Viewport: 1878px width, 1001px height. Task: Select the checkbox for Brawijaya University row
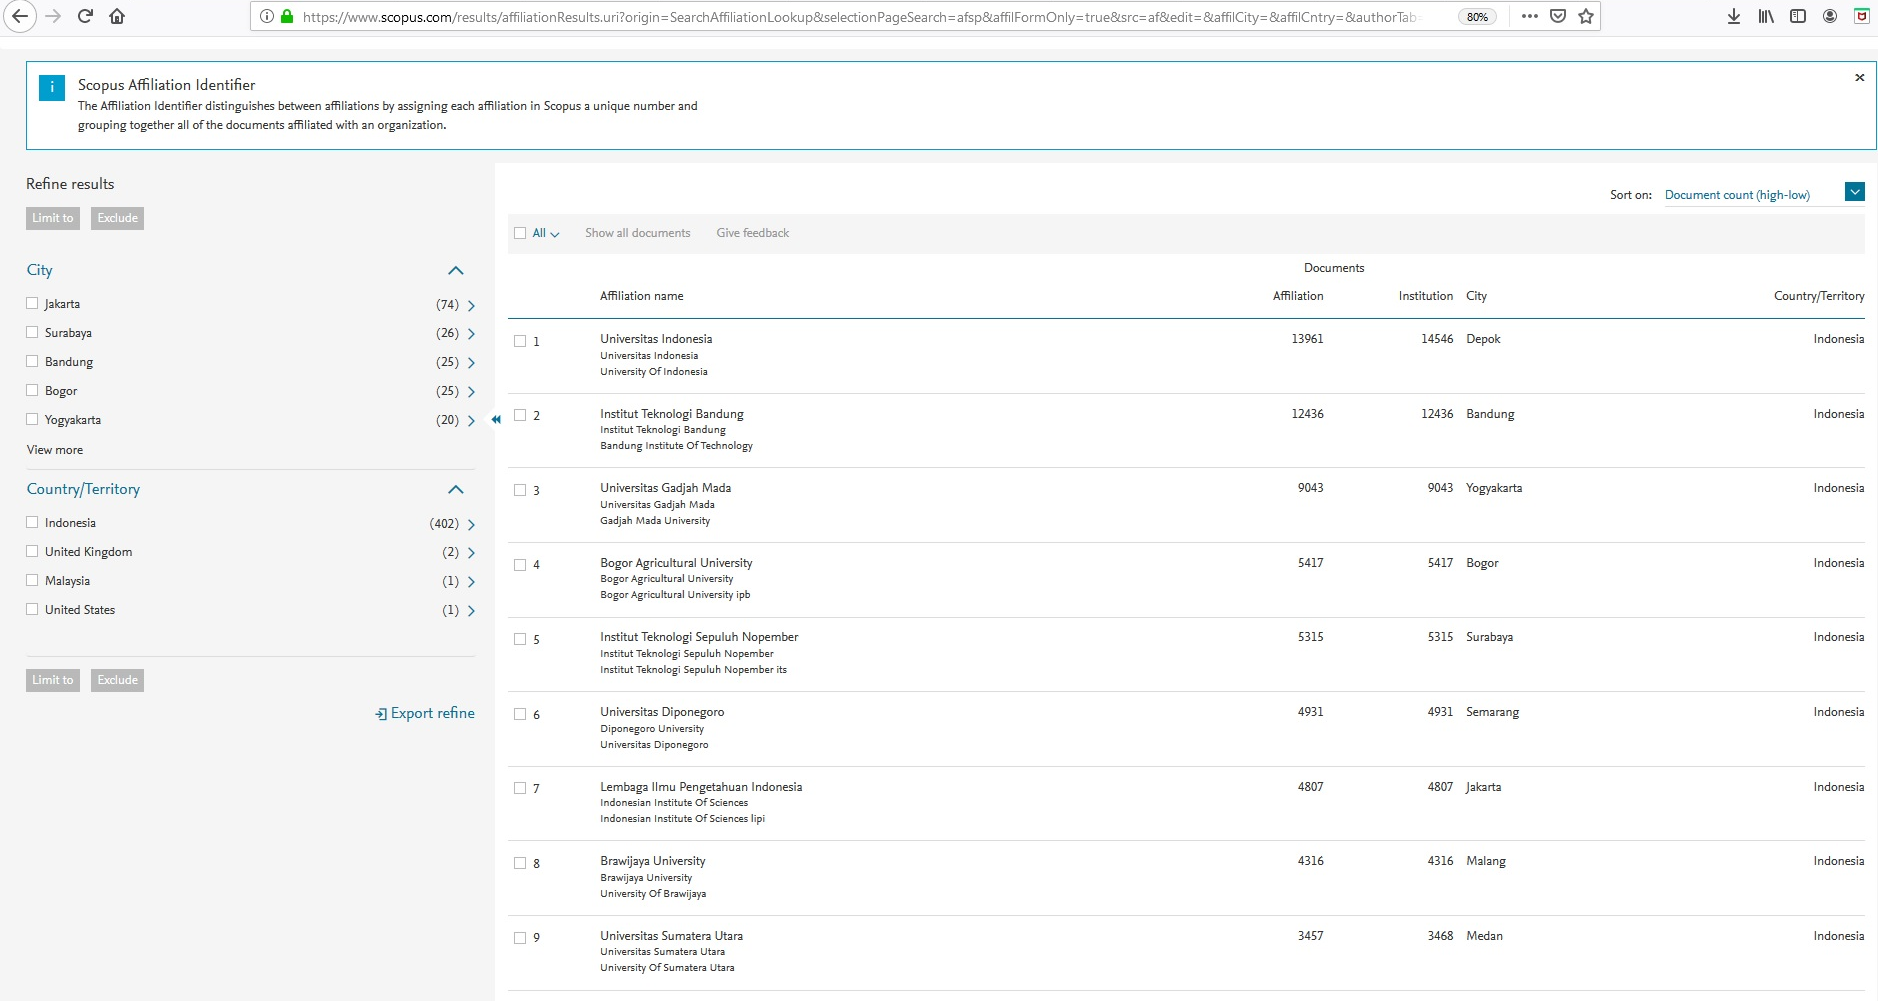tap(520, 863)
